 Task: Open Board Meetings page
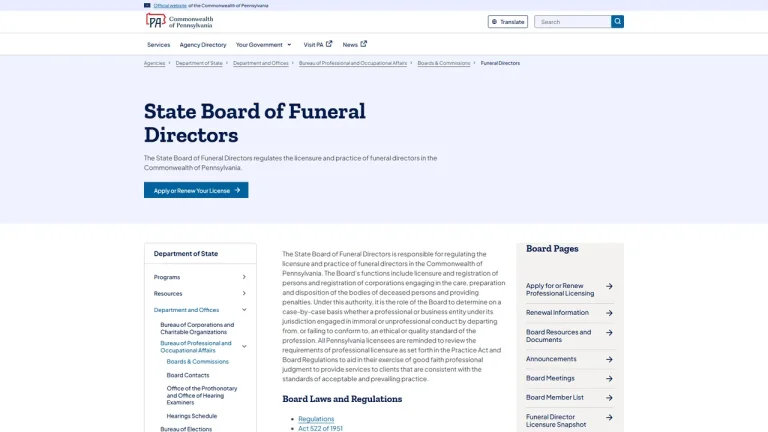(x=550, y=378)
